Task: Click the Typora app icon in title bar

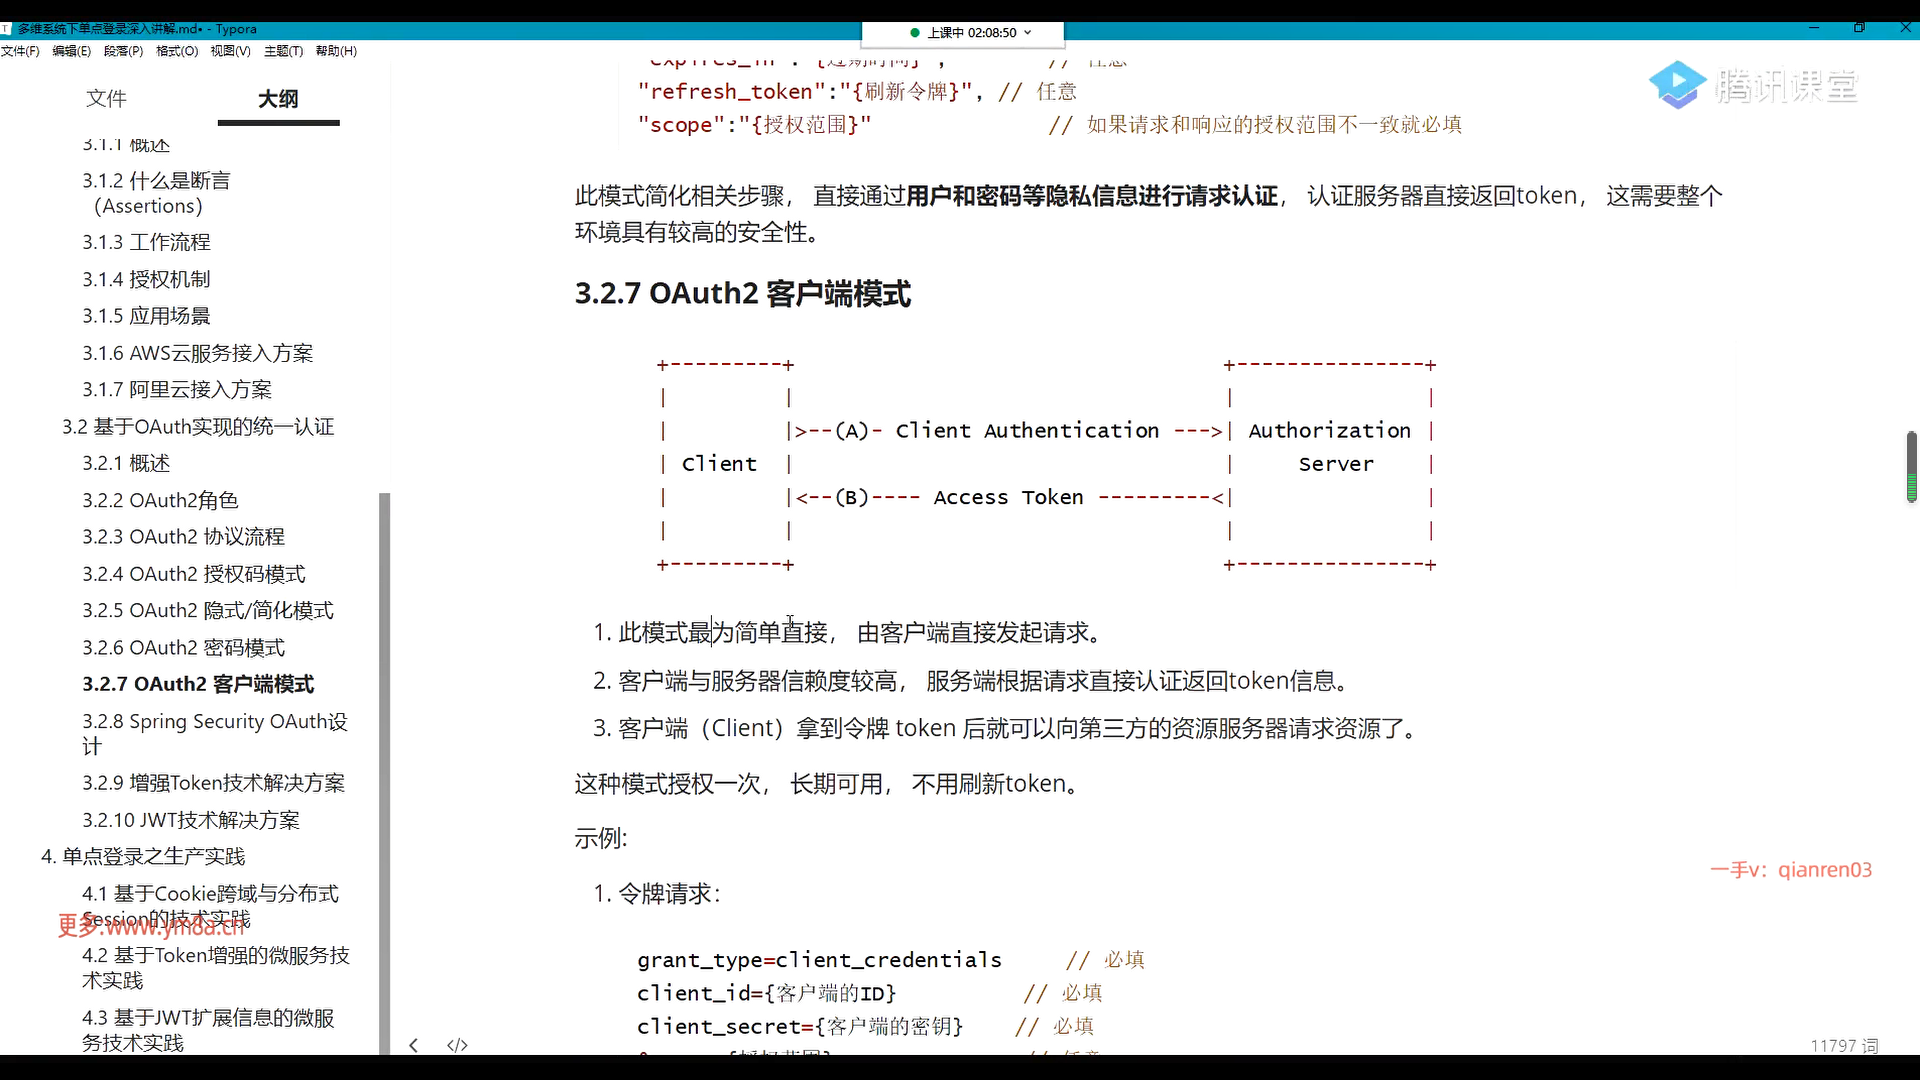Action: (6, 29)
